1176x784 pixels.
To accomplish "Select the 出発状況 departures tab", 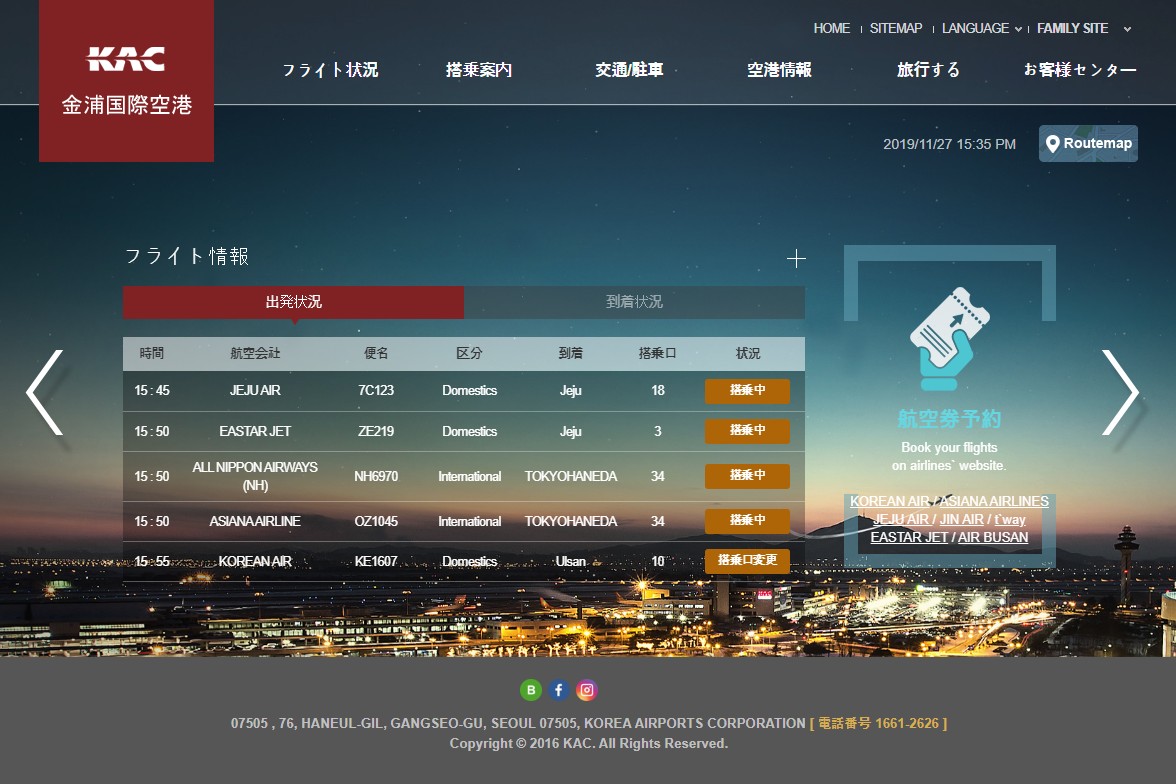I will 293,302.
